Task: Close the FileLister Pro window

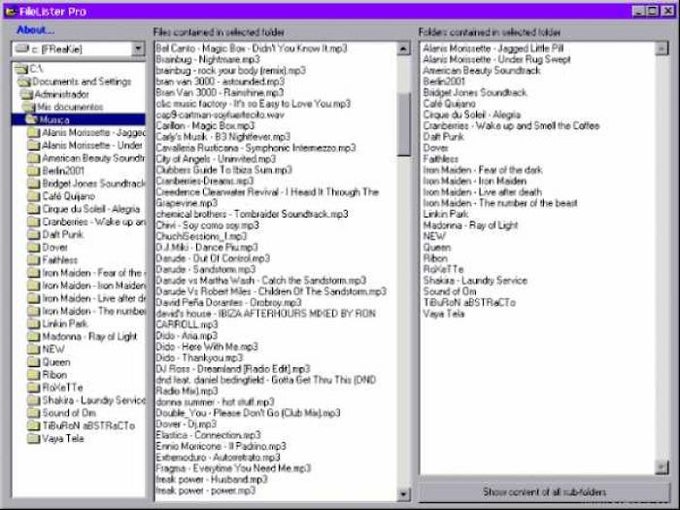Action: 668,11
